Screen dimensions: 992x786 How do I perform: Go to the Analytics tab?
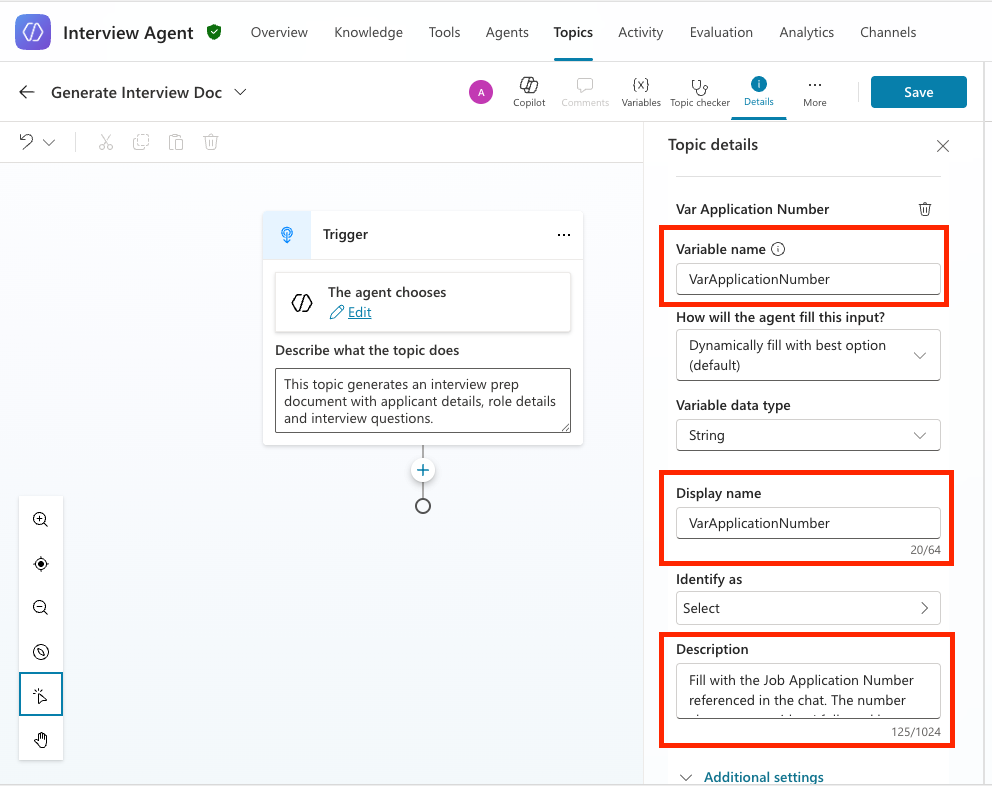(x=806, y=32)
